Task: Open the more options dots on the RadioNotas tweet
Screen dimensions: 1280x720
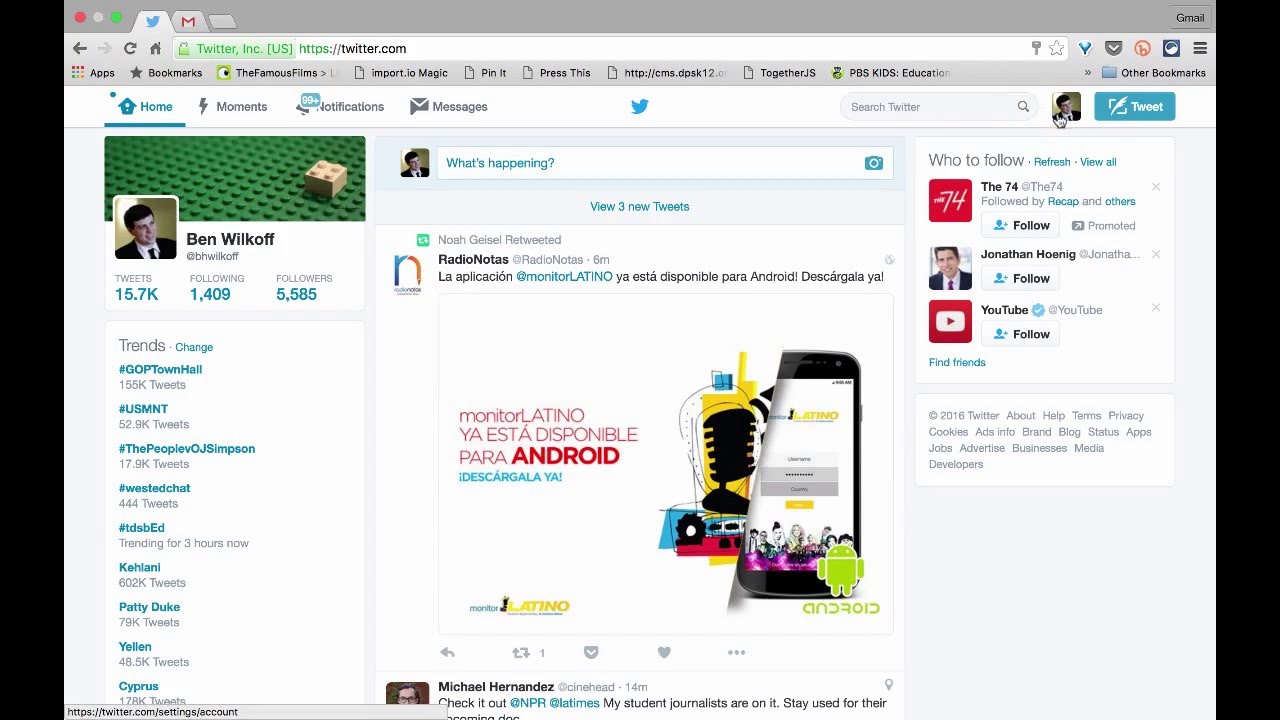Action: (736, 652)
